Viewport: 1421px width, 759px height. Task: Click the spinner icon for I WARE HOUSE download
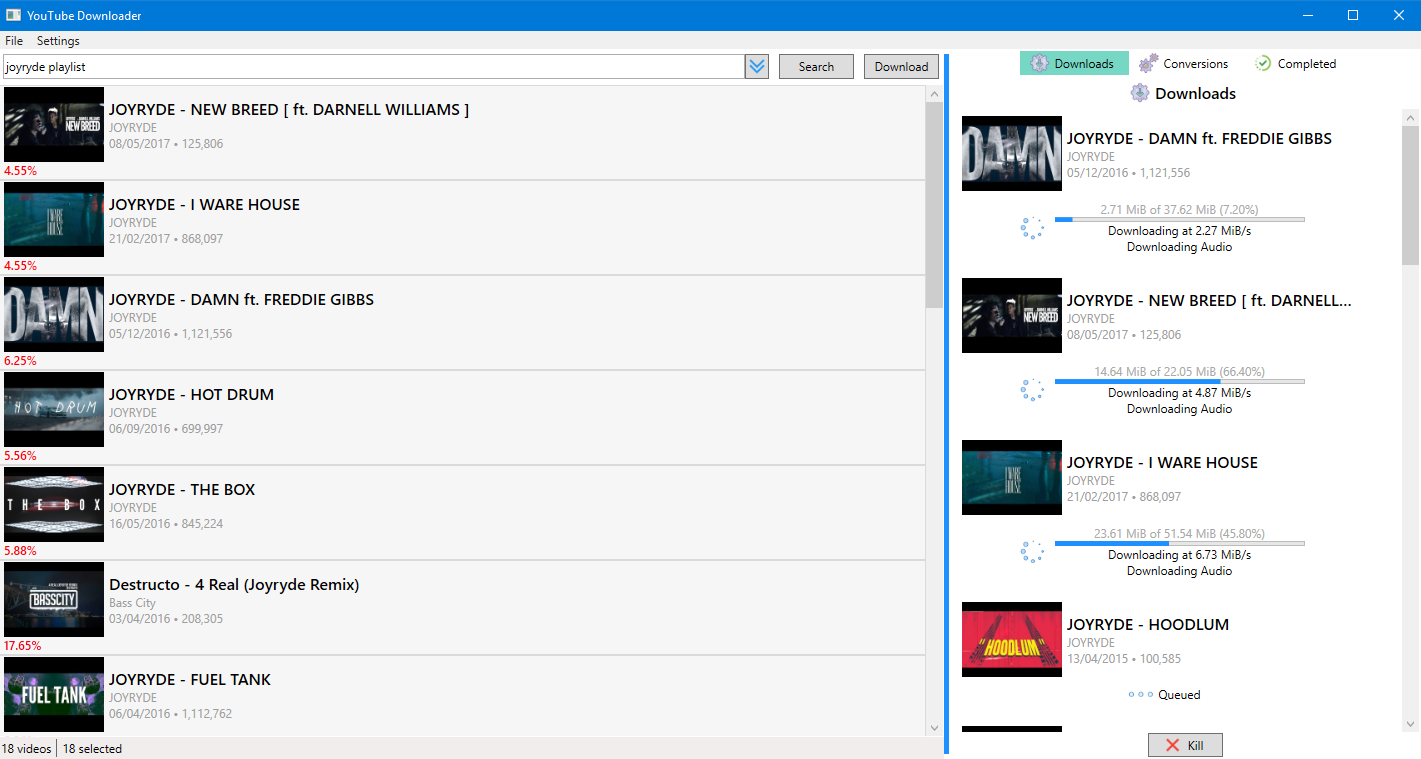[x=1032, y=551]
